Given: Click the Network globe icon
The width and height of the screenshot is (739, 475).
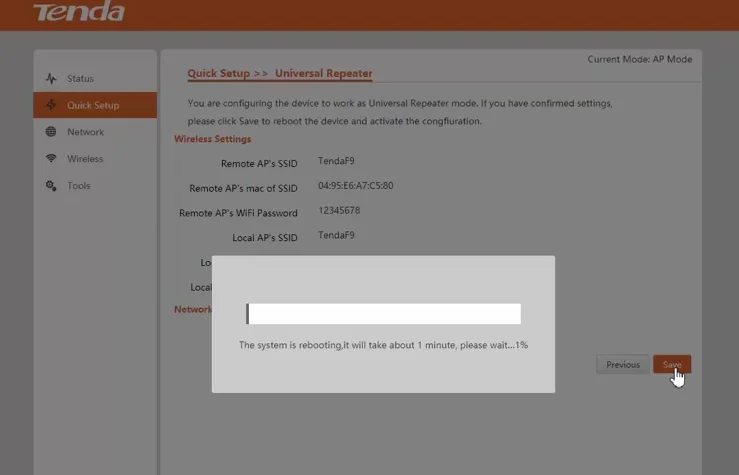Looking at the screenshot, I should point(51,132).
